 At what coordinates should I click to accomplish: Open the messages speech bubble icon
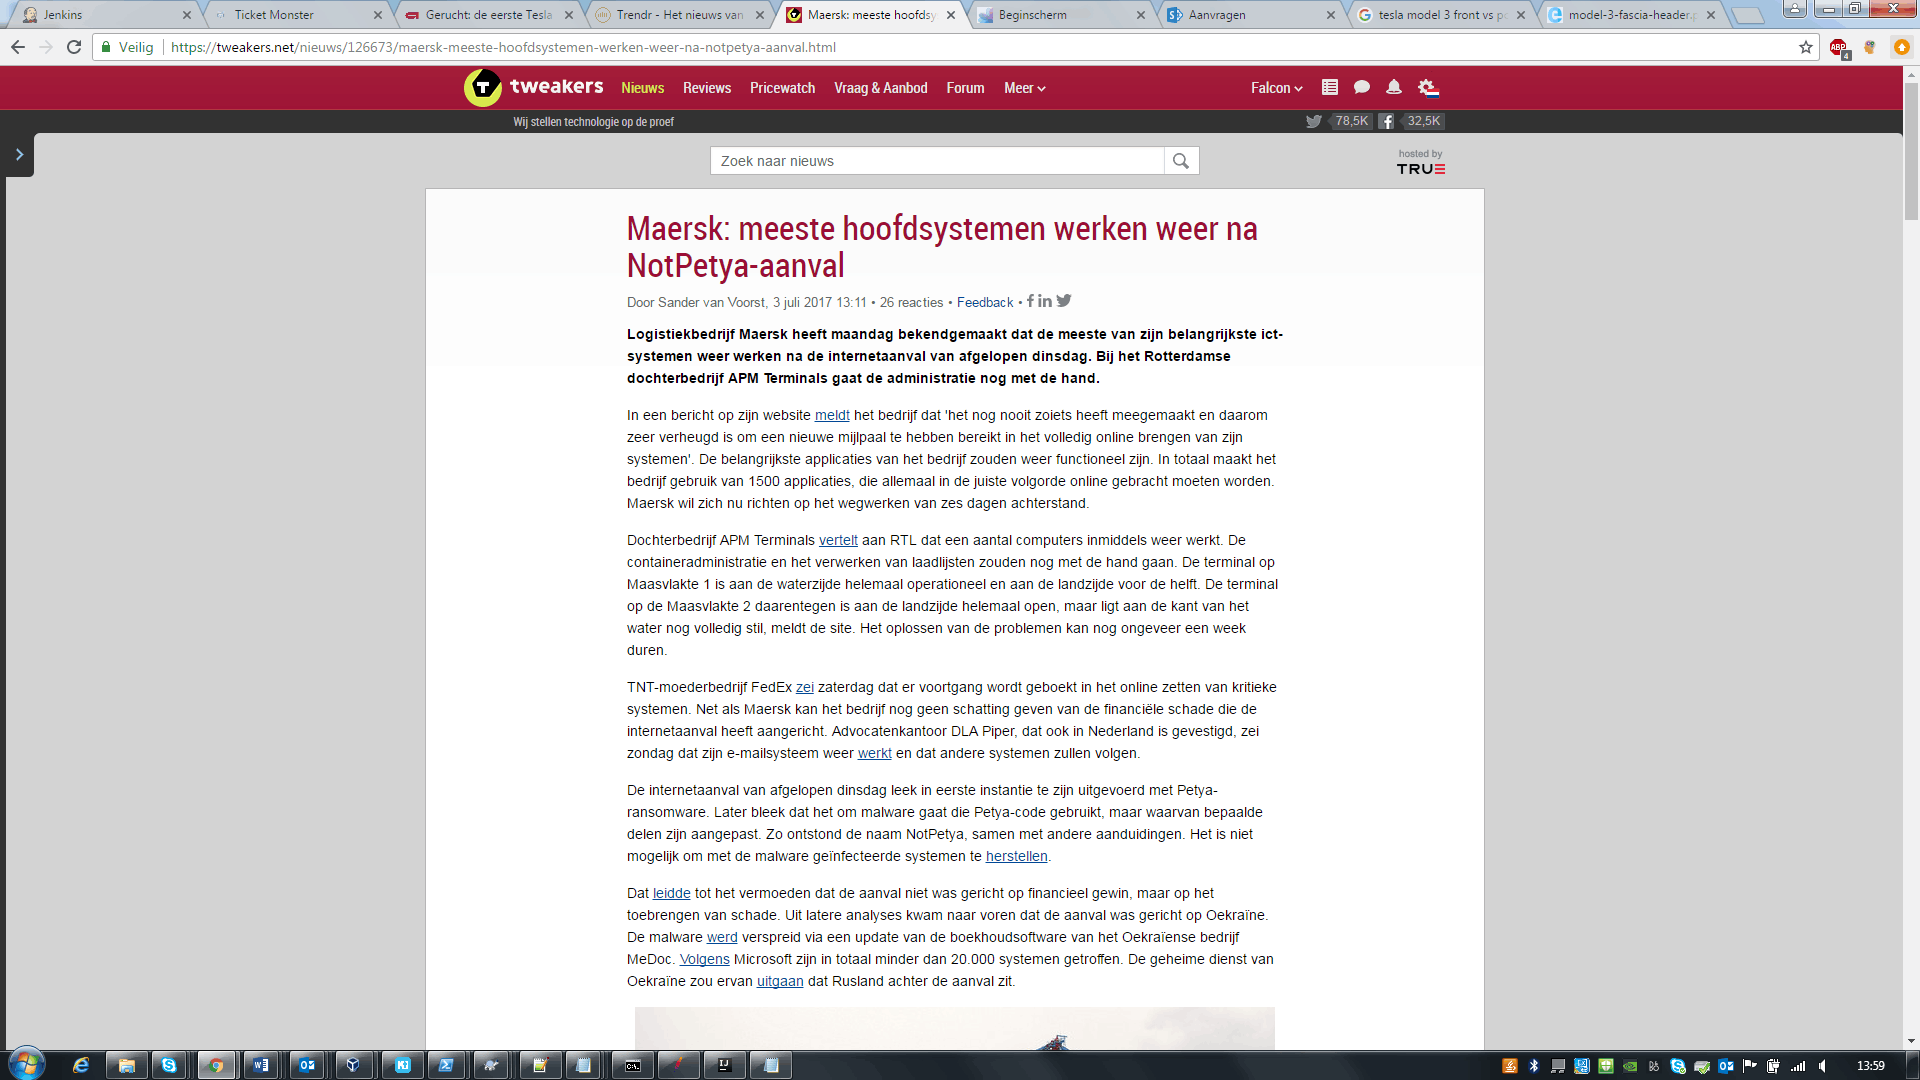[1361, 88]
